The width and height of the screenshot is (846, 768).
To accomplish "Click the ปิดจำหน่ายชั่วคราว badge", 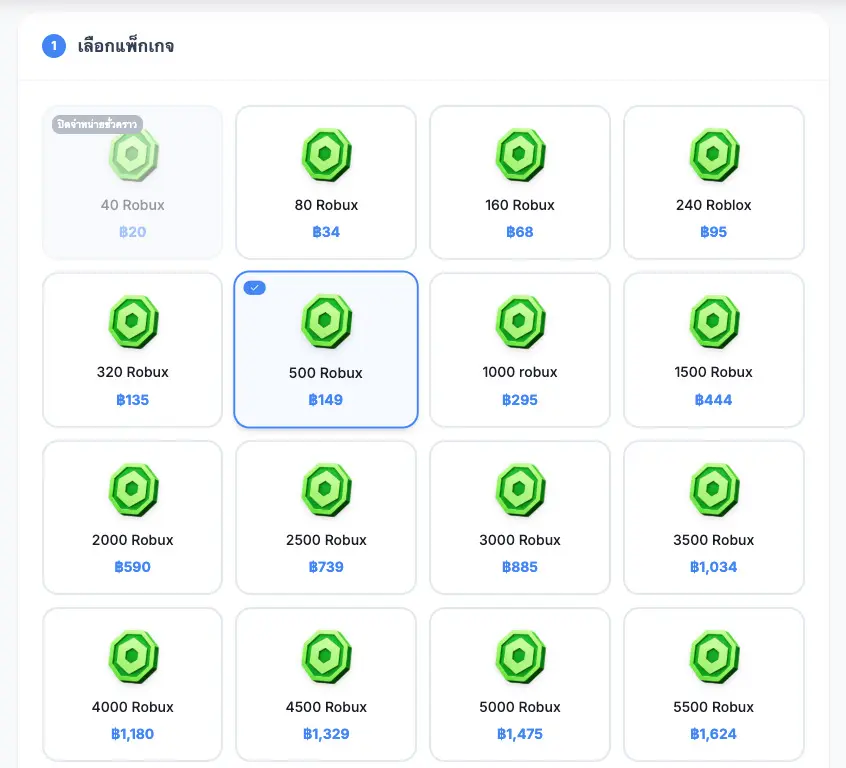I will pos(97,124).
